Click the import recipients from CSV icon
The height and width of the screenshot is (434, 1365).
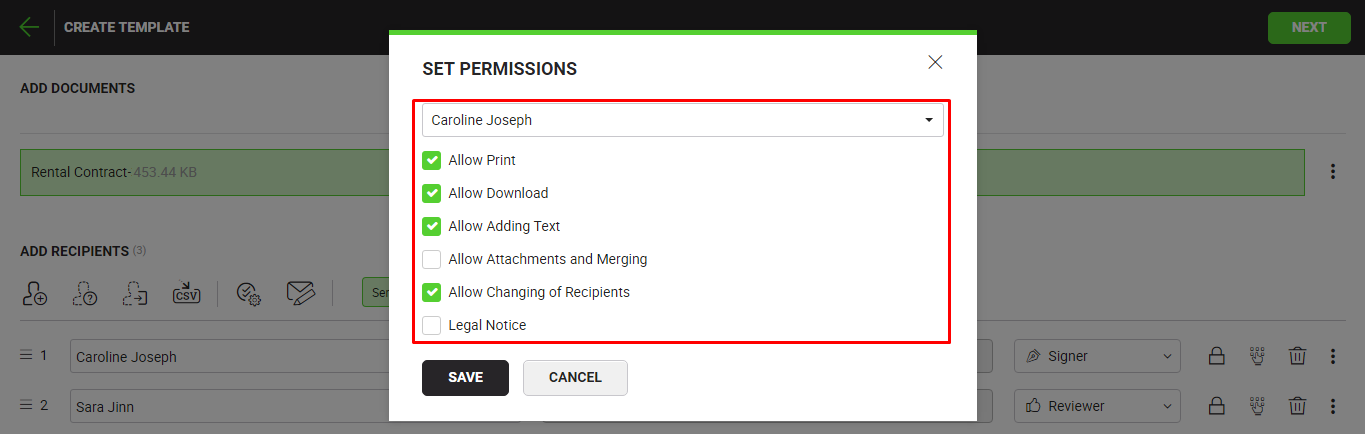tap(186, 293)
